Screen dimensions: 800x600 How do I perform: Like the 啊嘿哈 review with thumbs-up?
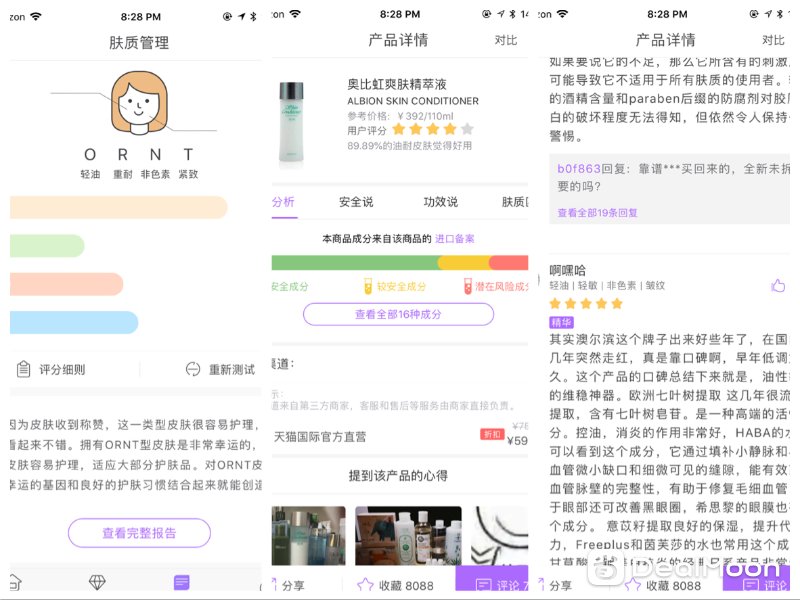pos(778,286)
